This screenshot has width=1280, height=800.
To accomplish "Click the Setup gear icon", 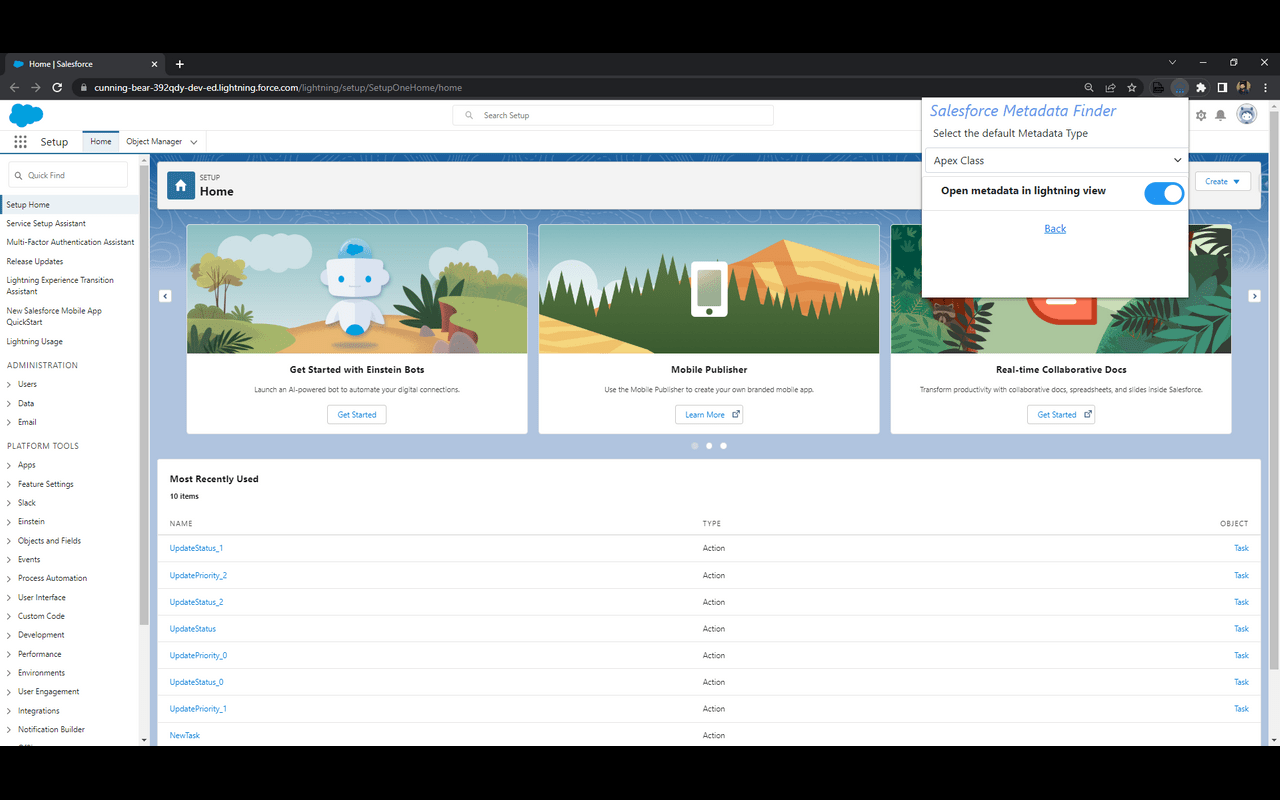I will coord(1200,115).
